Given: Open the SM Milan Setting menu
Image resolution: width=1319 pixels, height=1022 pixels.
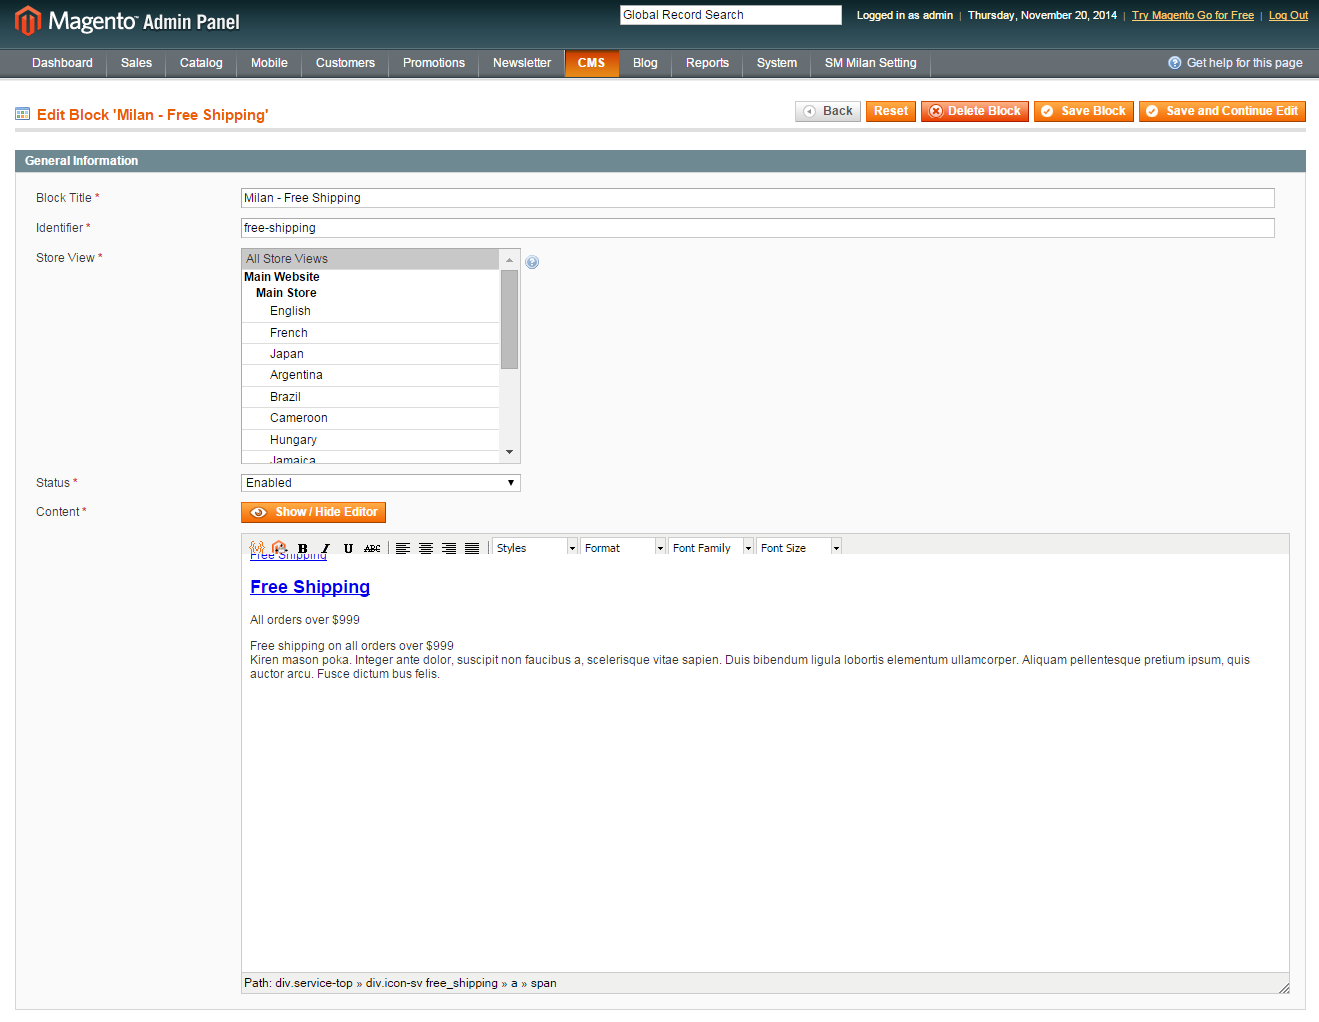Looking at the screenshot, I should (870, 63).
